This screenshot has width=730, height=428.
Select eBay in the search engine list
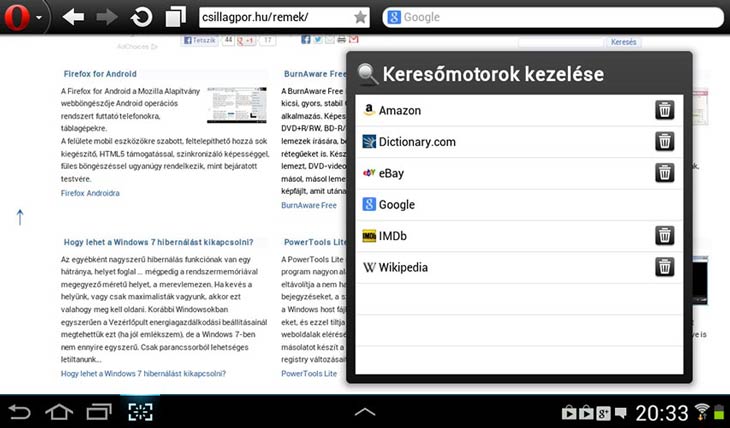pos(519,173)
